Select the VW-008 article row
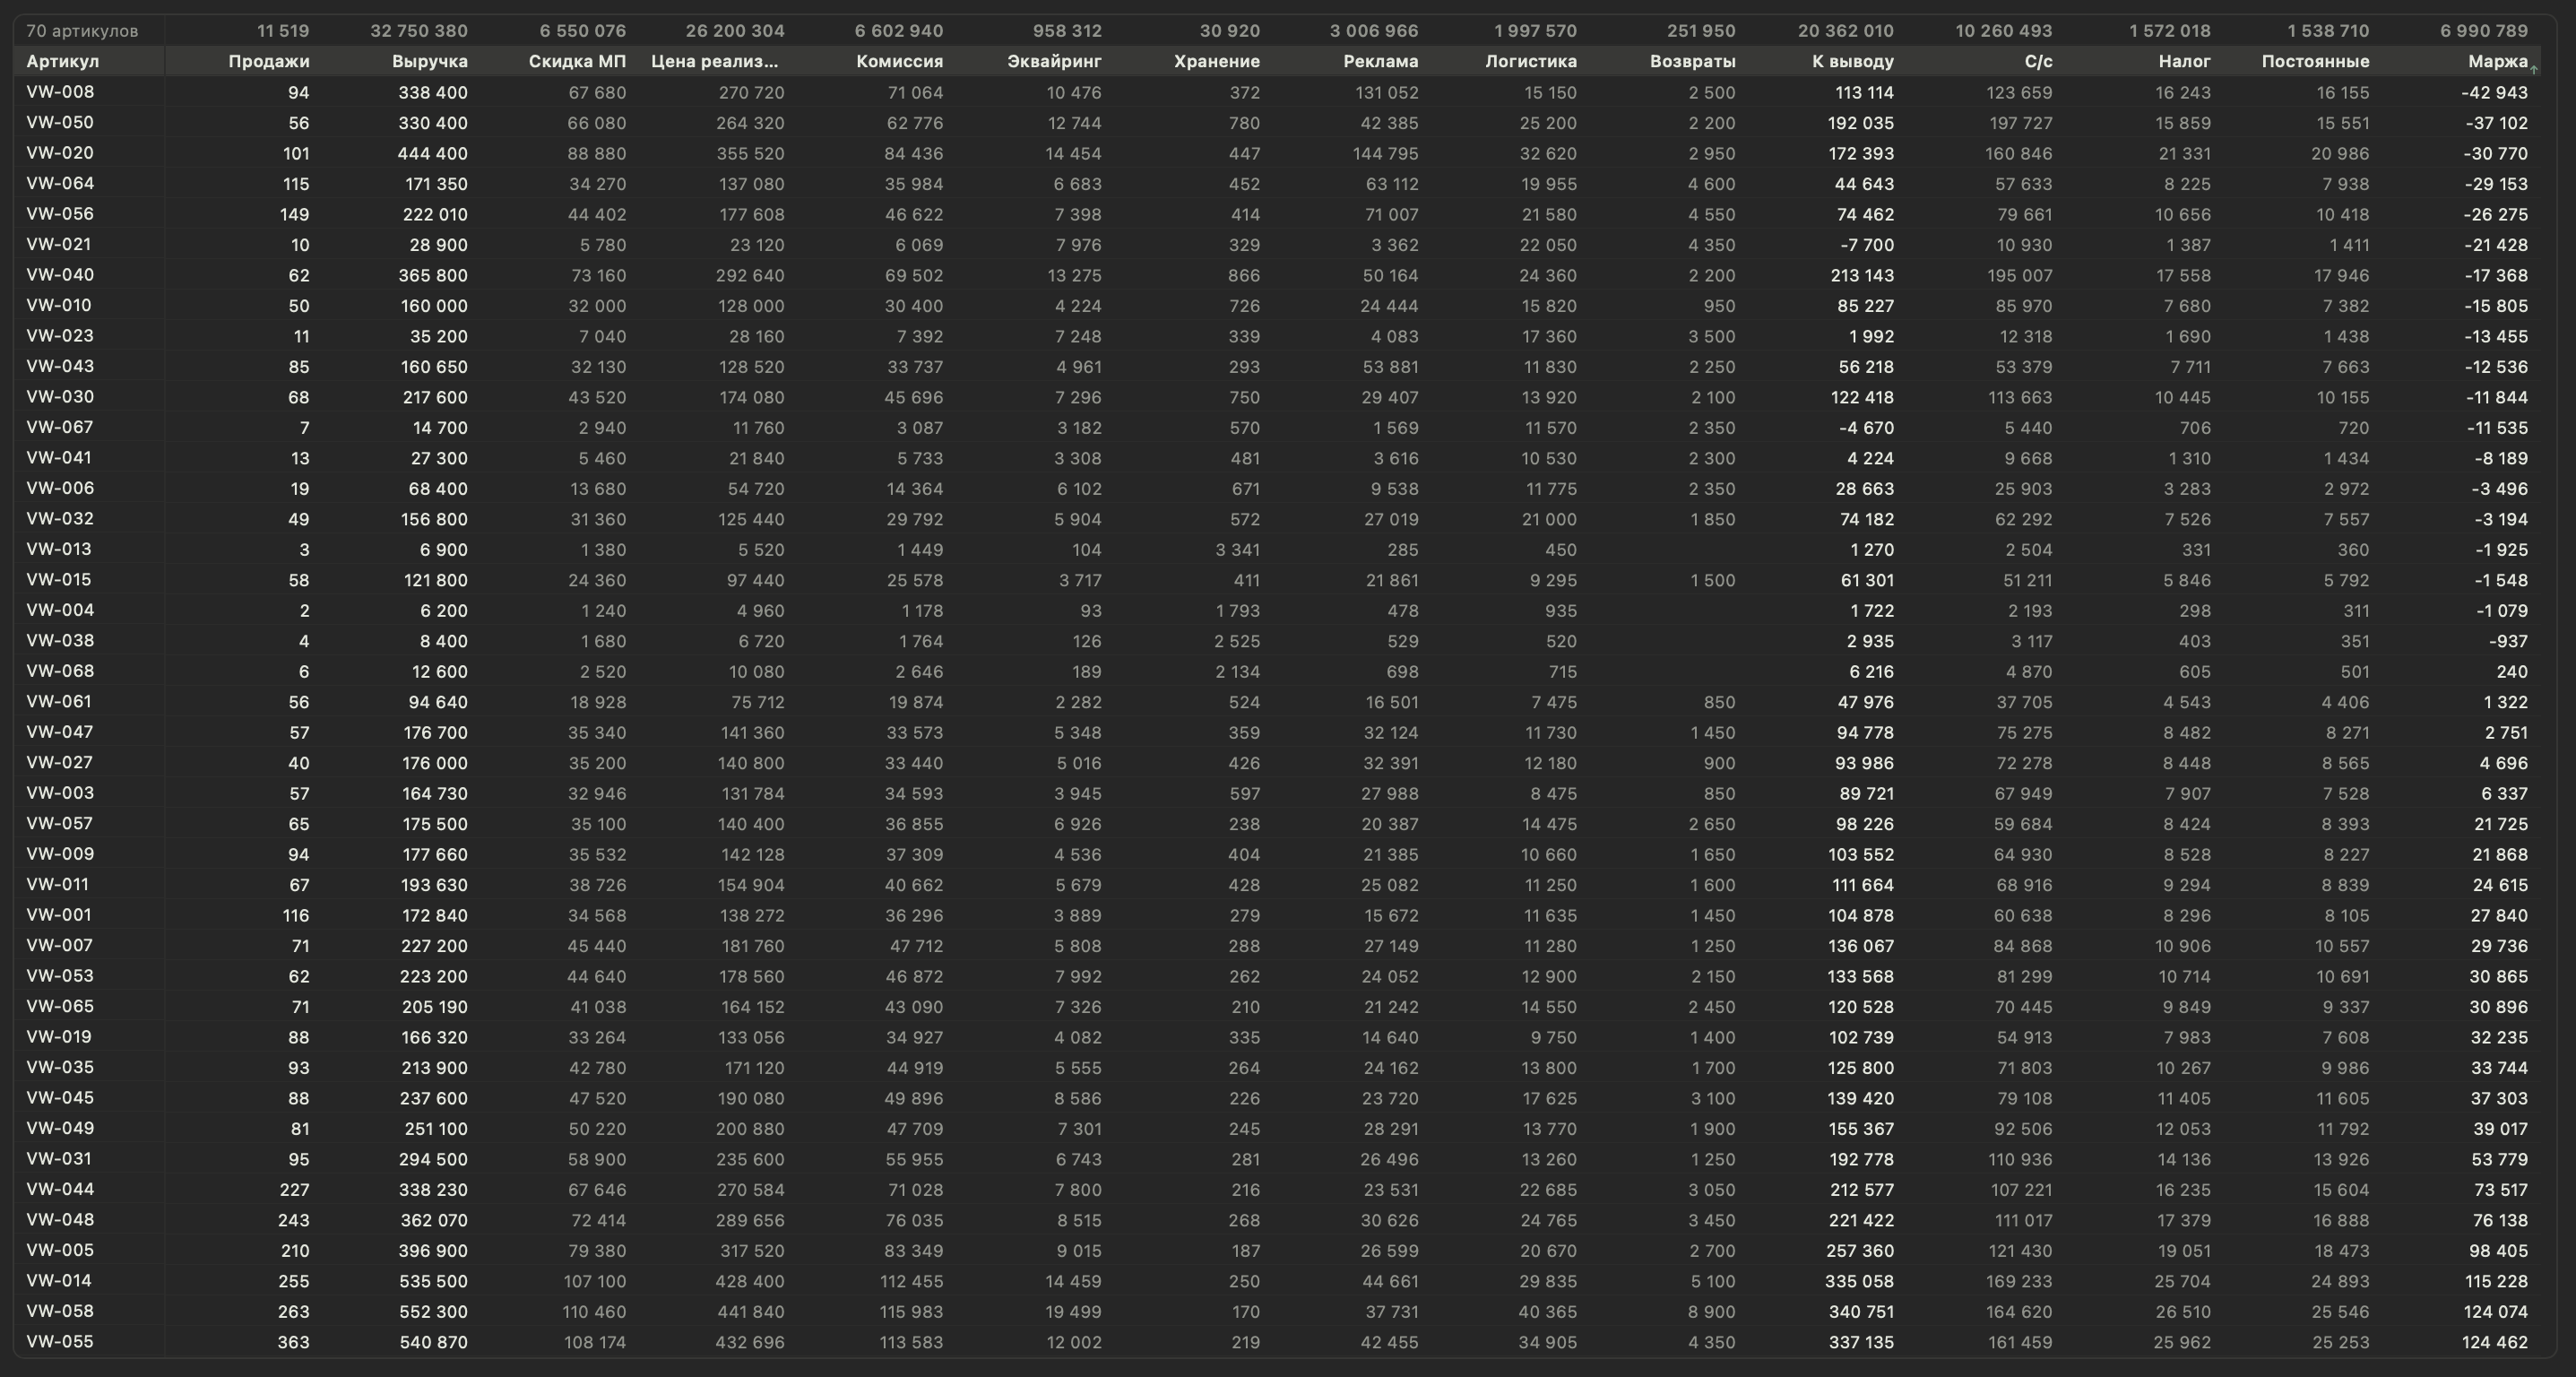The width and height of the screenshot is (2576, 1377). [x=1277, y=92]
